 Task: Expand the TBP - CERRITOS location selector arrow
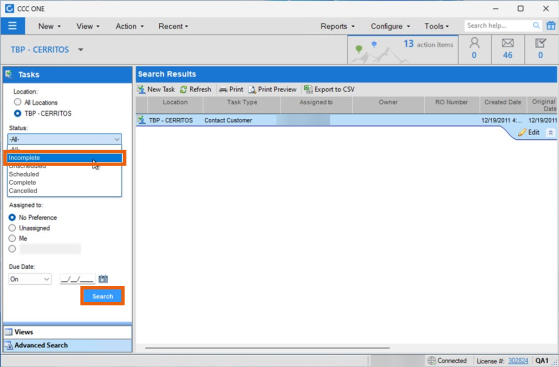(81, 50)
